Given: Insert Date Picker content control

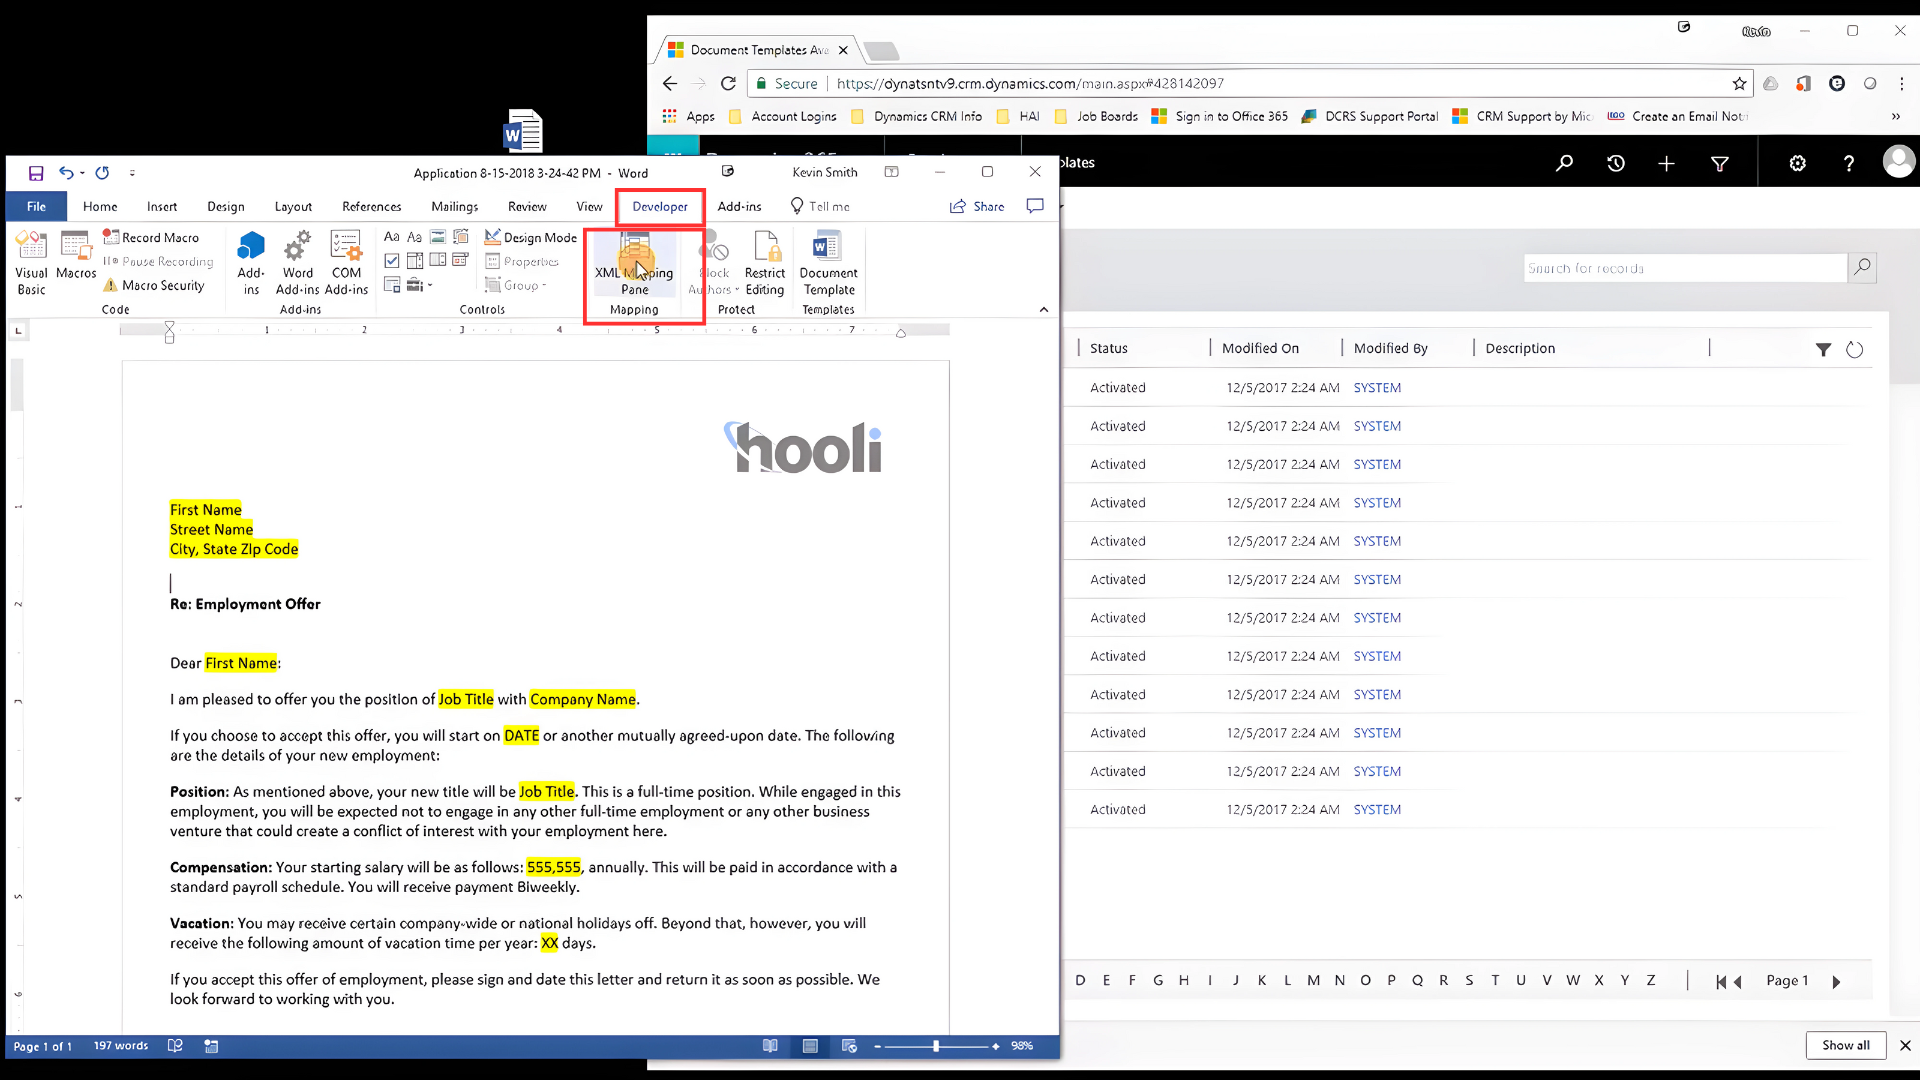Looking at the screenshot, I should pos(460,261).
